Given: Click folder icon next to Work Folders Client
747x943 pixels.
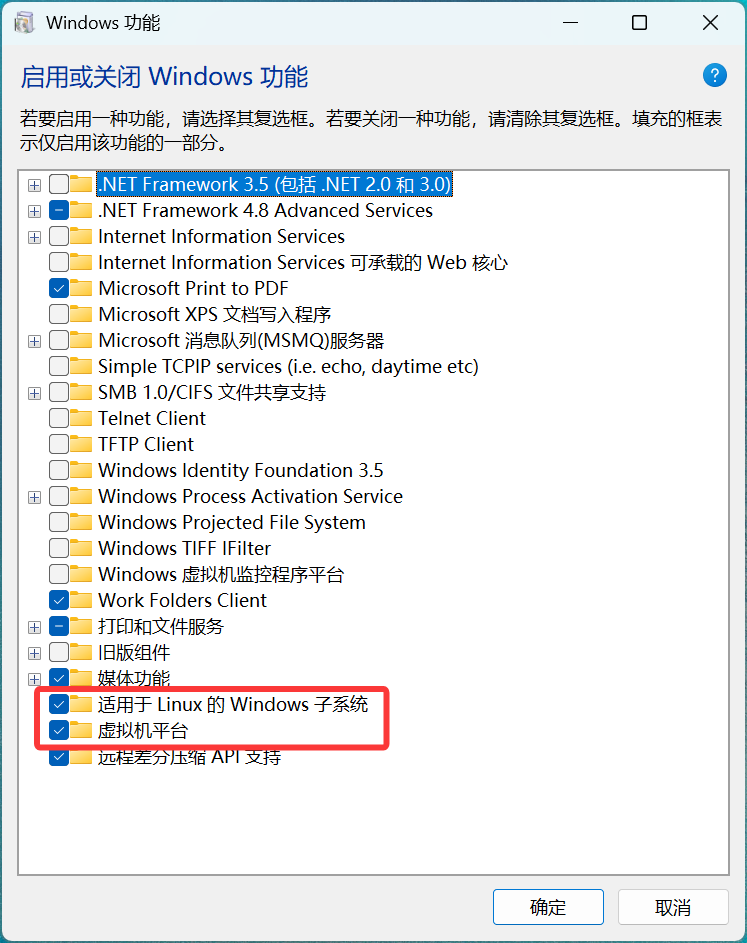Looking at the screenshot, I should (81, 600).
